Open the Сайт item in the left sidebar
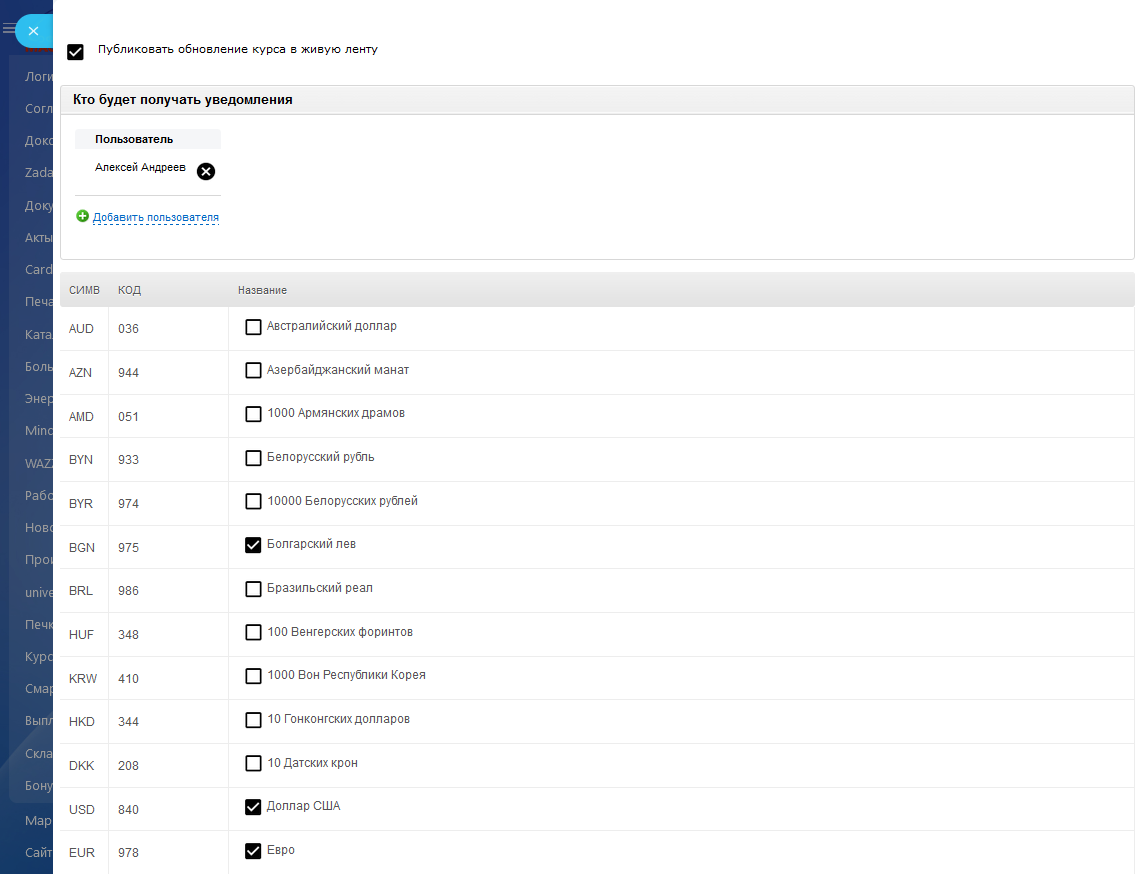 point(39,853)
